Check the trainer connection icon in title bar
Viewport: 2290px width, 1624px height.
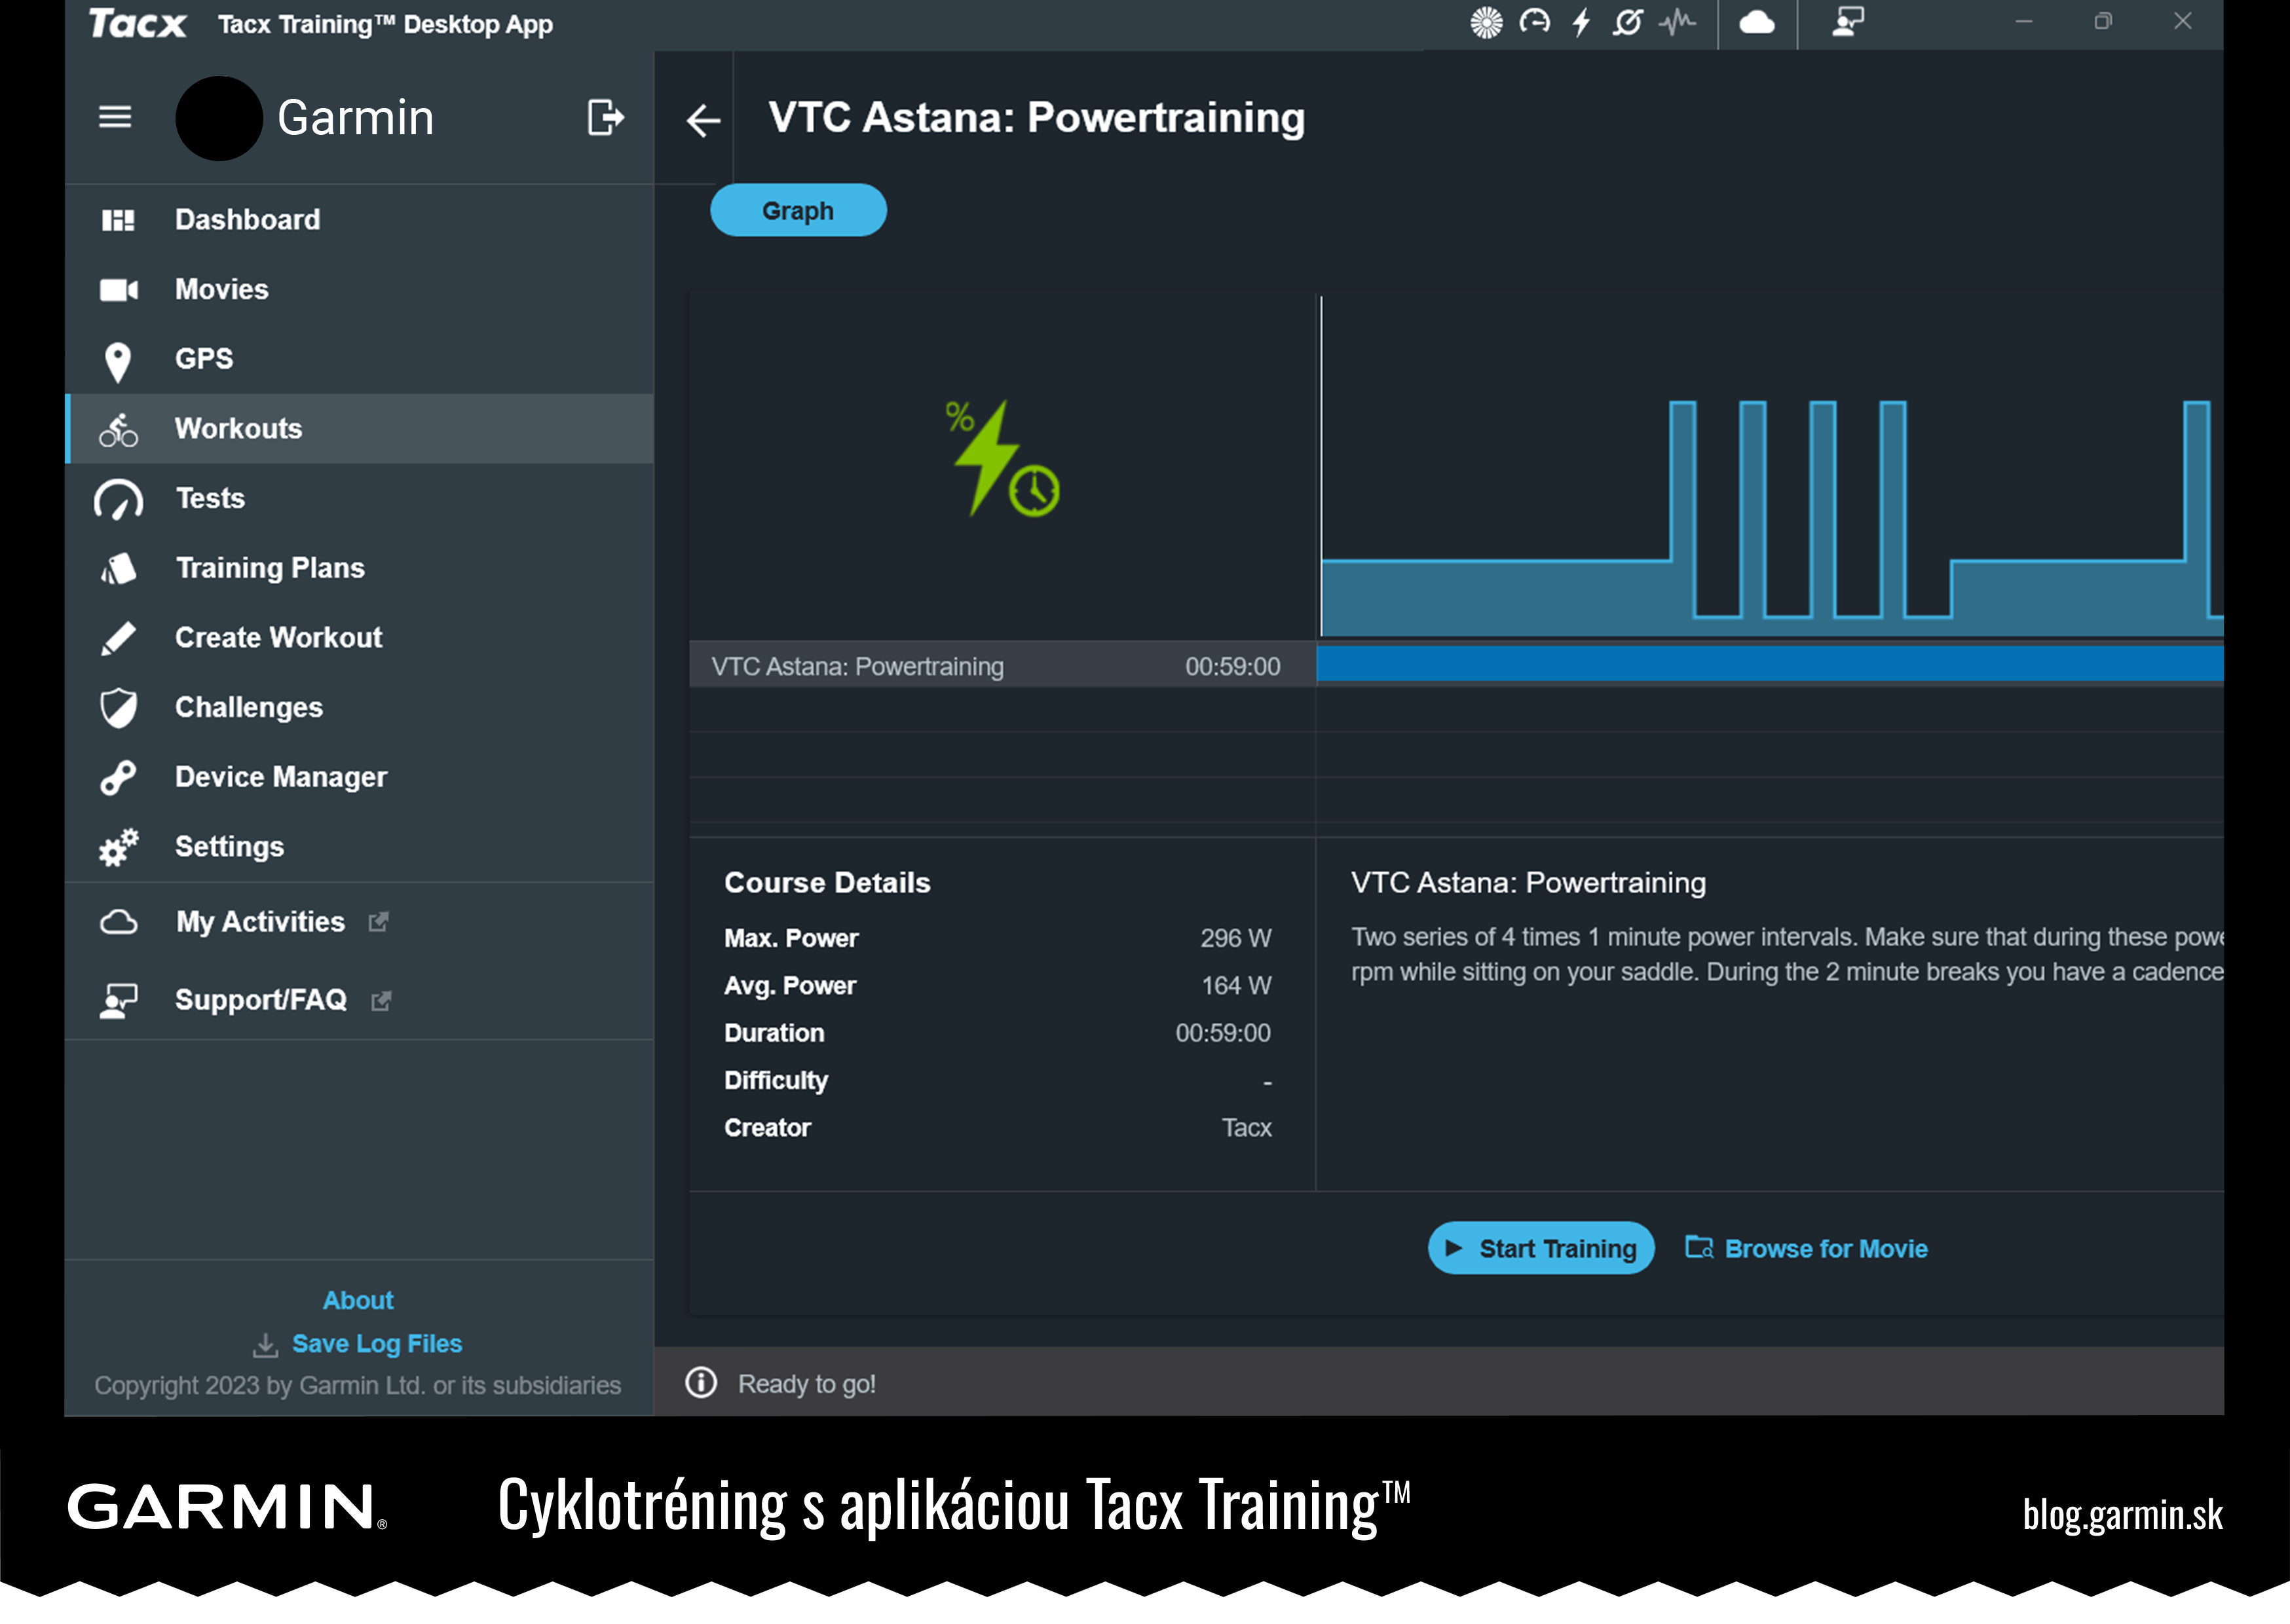(1486, 22)
